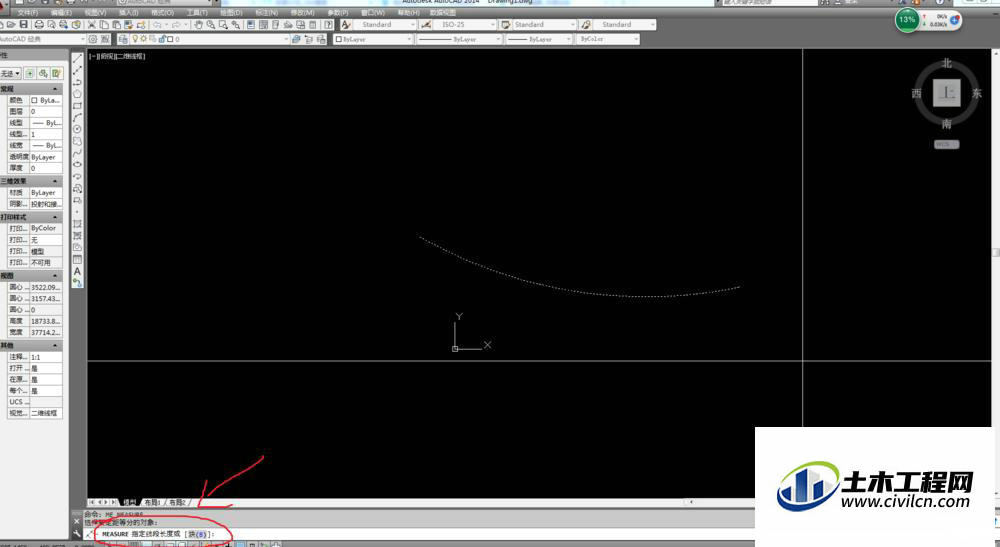This screenshot has width=1000, height=547.
Task: Click the Copy icon in toolbar
Action: point(104,25)
